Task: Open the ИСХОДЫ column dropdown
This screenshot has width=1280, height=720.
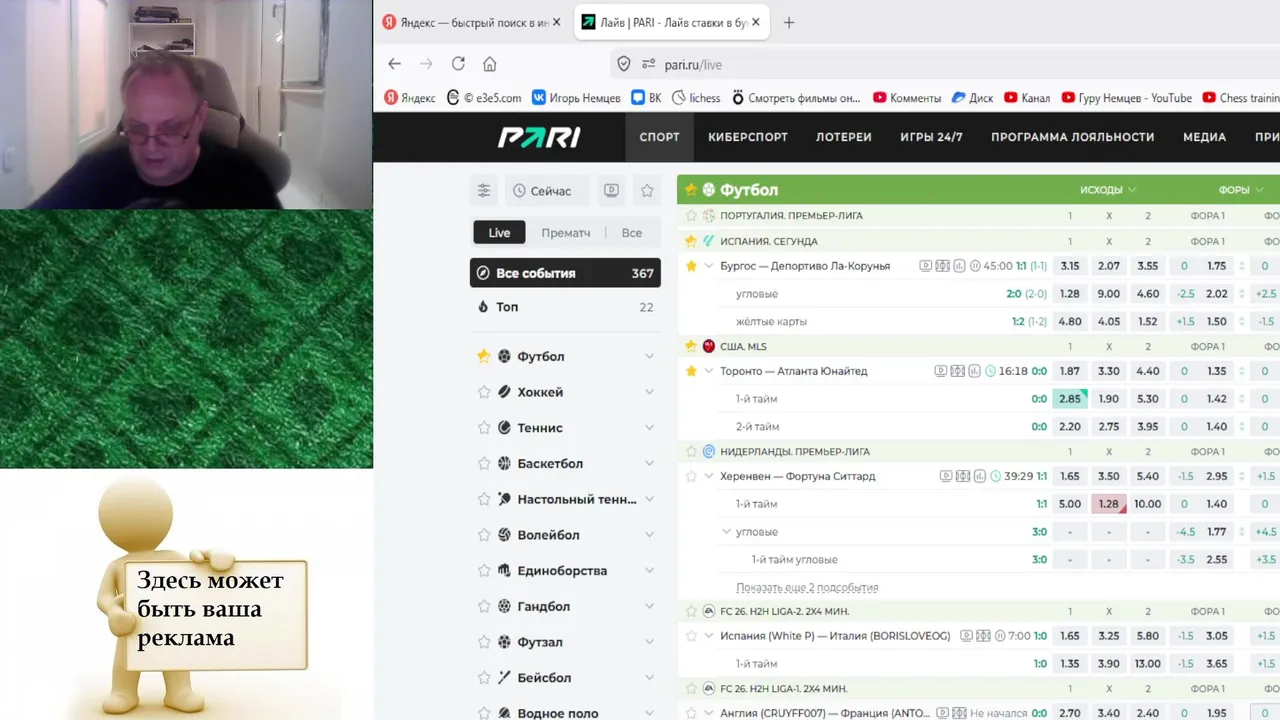Action: pos(1108,190)
